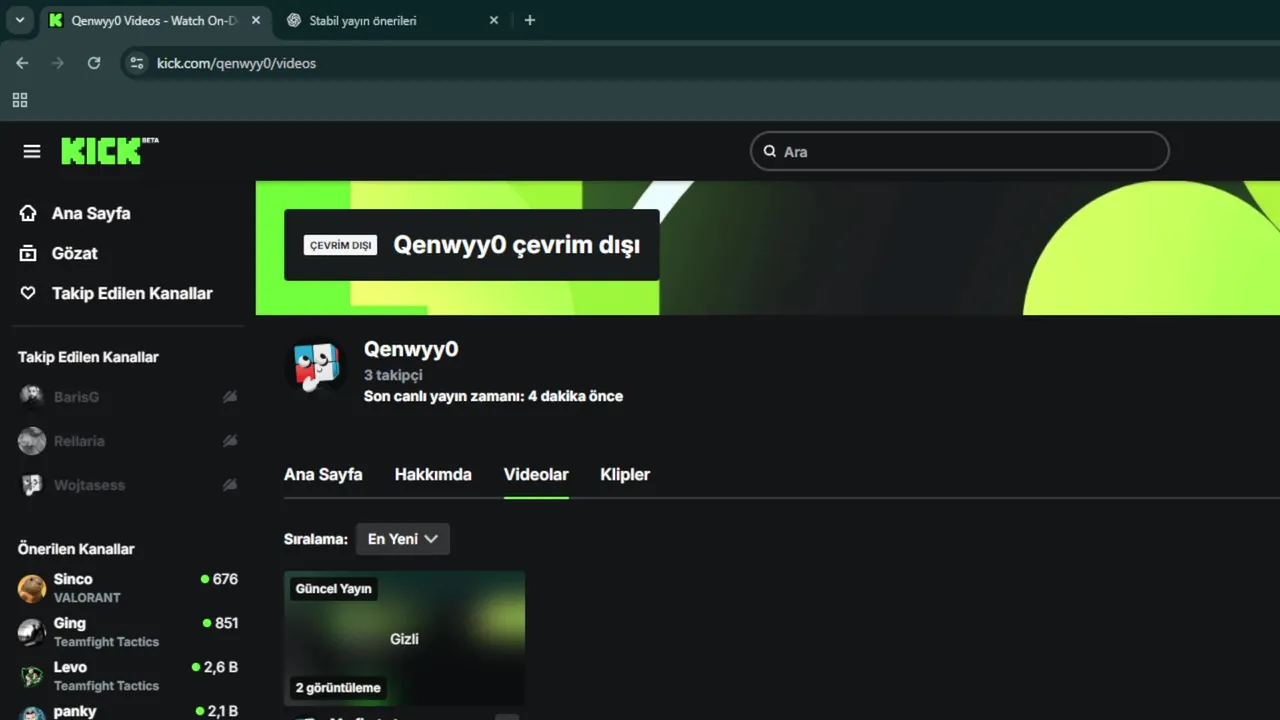Screen dimensions: 1280x720
Task: Click Teamfight Tactics under Ging
Action: (106, 642)
